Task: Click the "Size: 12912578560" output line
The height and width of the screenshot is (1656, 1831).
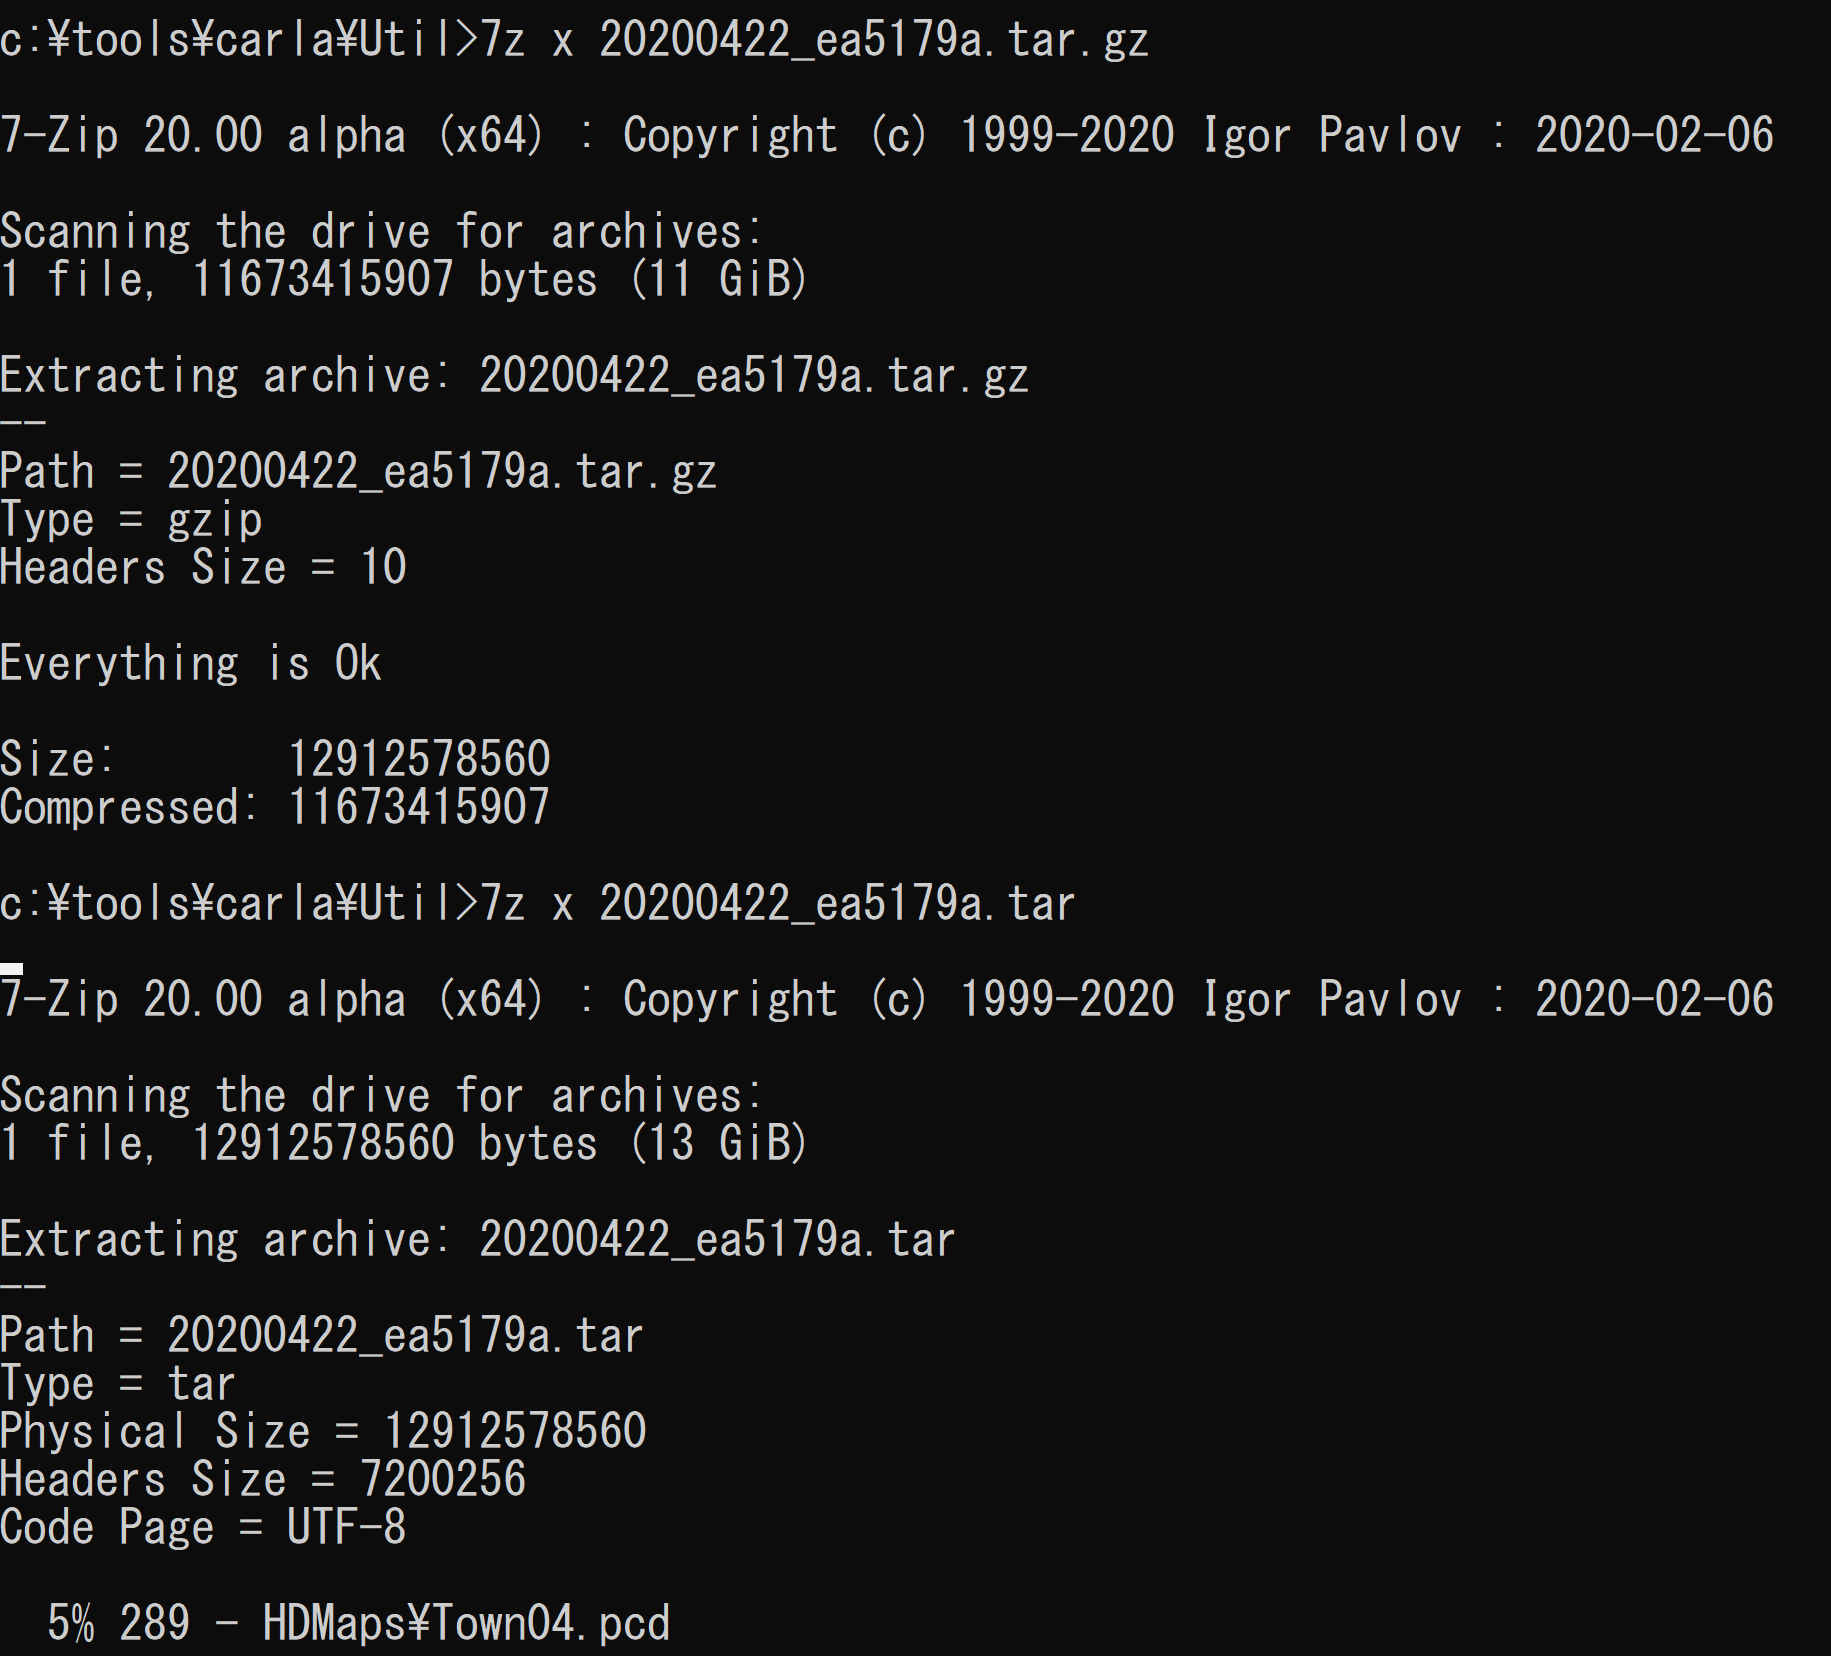Action: coord(275,759)
